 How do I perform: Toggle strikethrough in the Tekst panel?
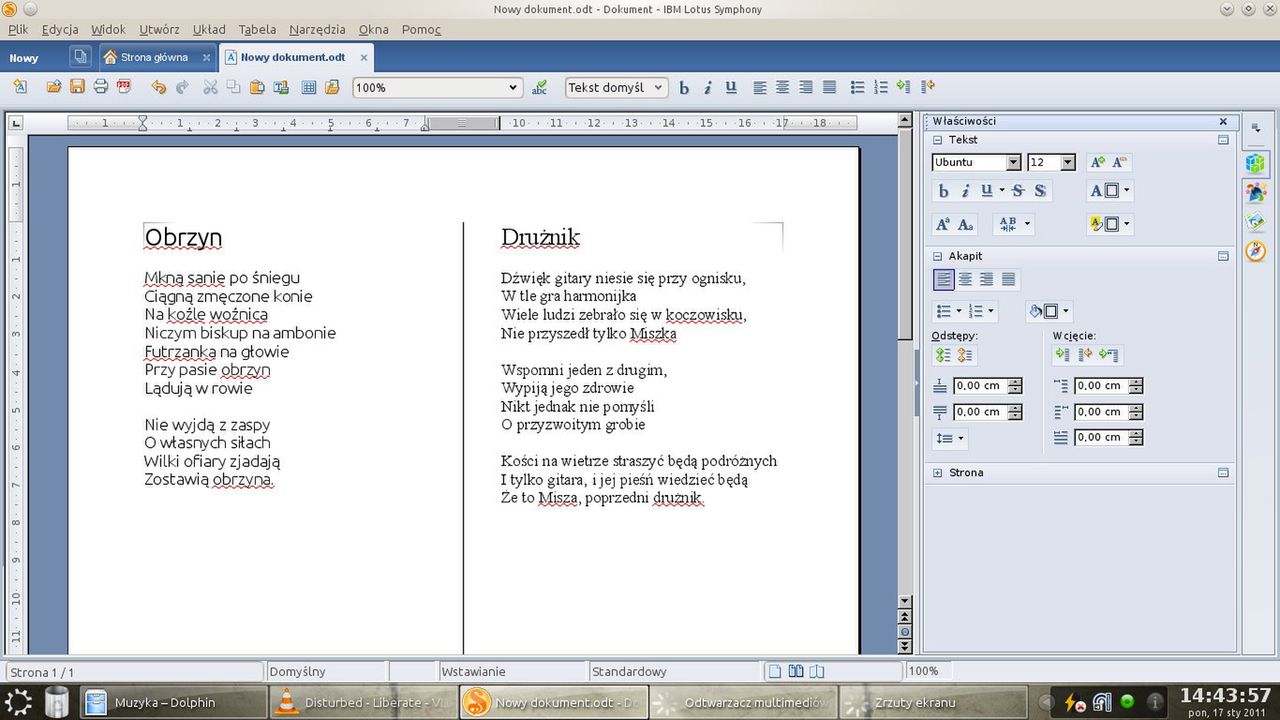coord(1018,190)
